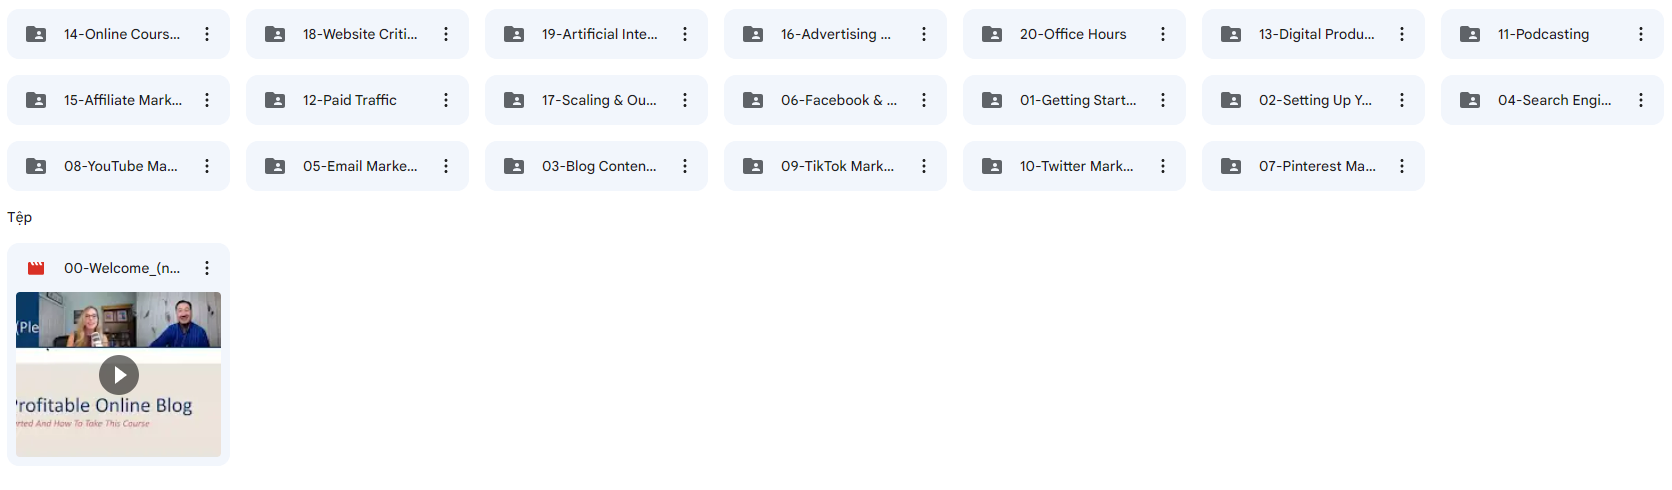Select the 13-Digital Products folder
The width and height of the screenshot is (1672, 490).
(x=1313, y=34)
